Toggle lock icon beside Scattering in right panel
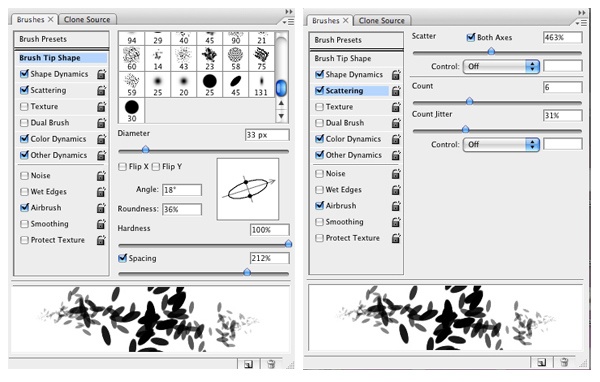The image size is (600, 382). (396, 91)
